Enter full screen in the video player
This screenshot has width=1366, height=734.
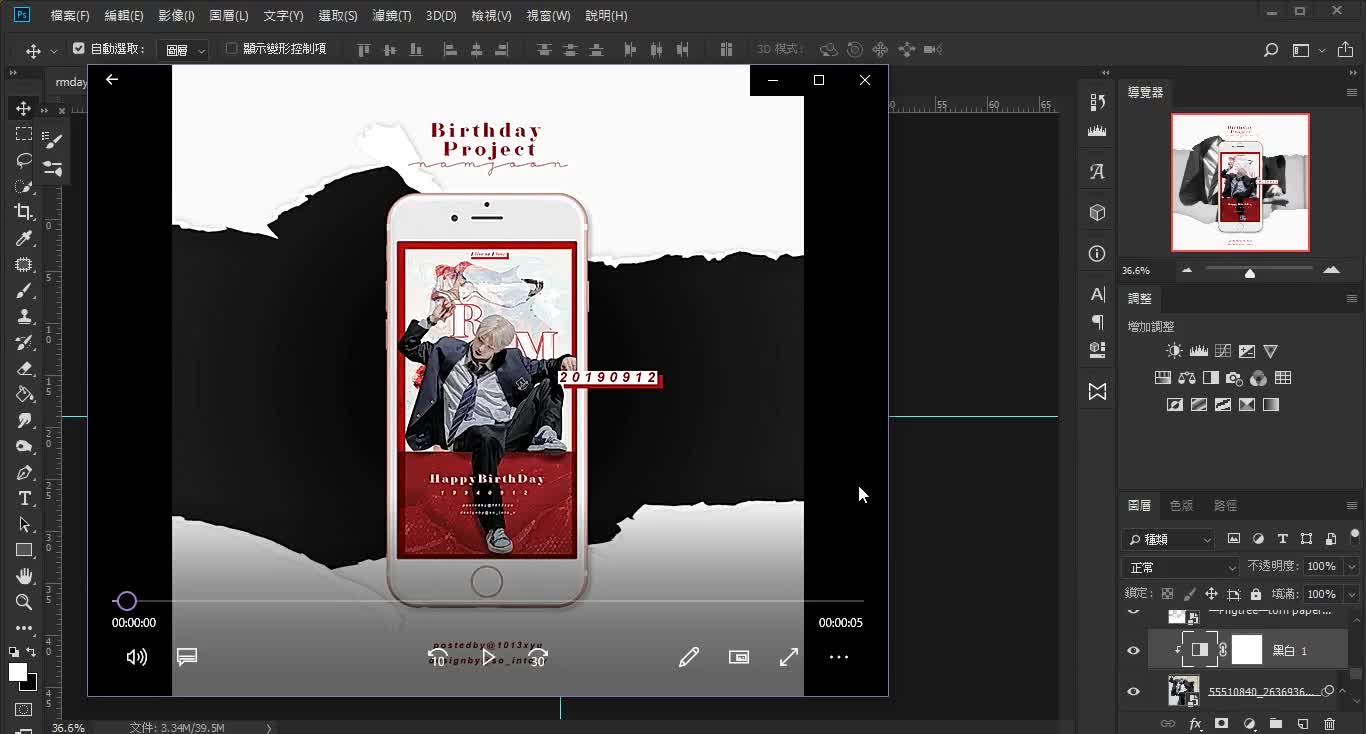789,657
